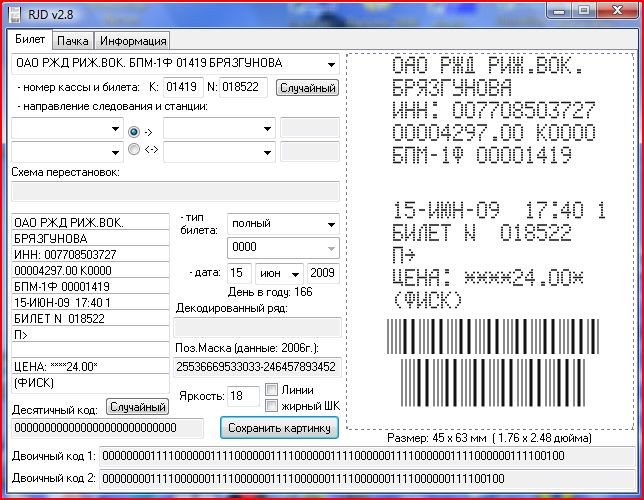Click the ИНН: 007708503727 line field
The width and height of the screenshot is (644, 500).
pyautogui.click(x=90, y=254)
